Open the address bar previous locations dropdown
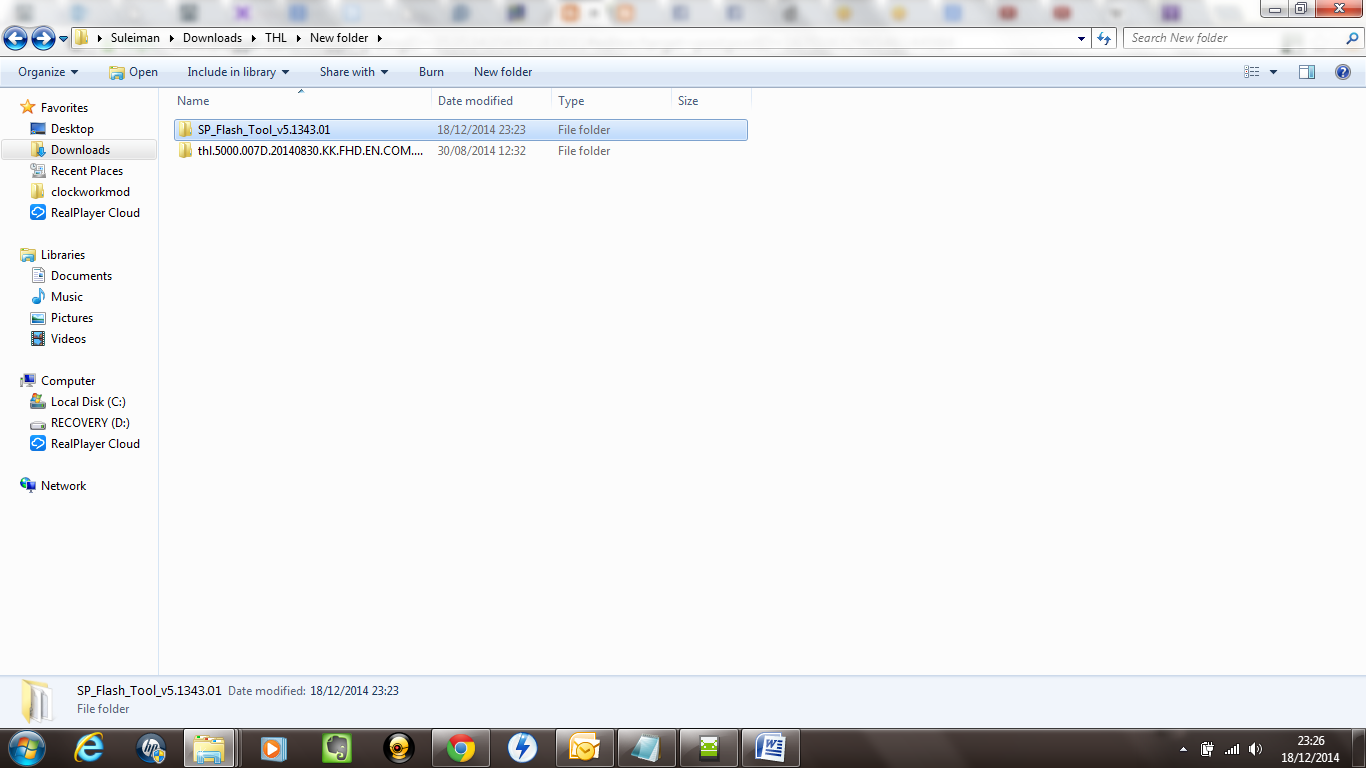The width and height of the screenshot is (1366, 768). 1082,38
